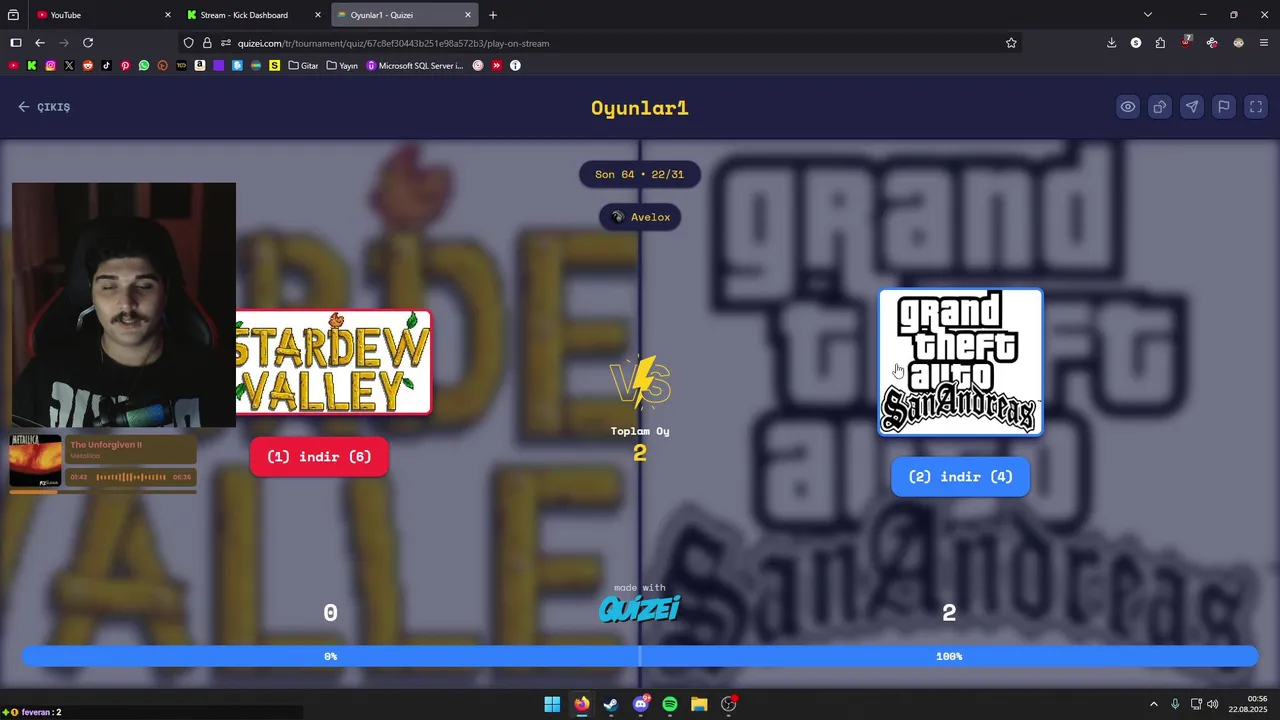Click the site security padlock icon

coord(207,43)
